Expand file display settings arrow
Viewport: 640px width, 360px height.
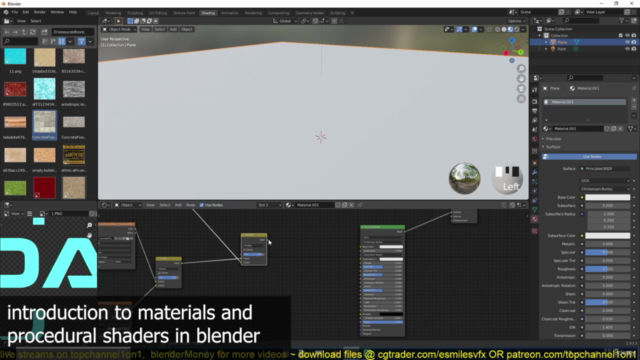click(x=70, y=41)
